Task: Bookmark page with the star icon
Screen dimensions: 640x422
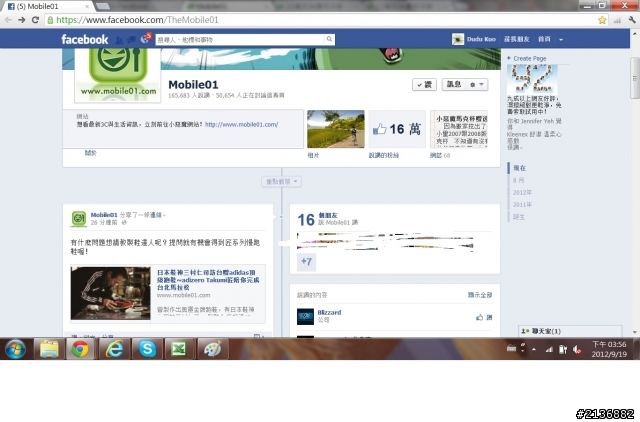Action: click(602, 20)
